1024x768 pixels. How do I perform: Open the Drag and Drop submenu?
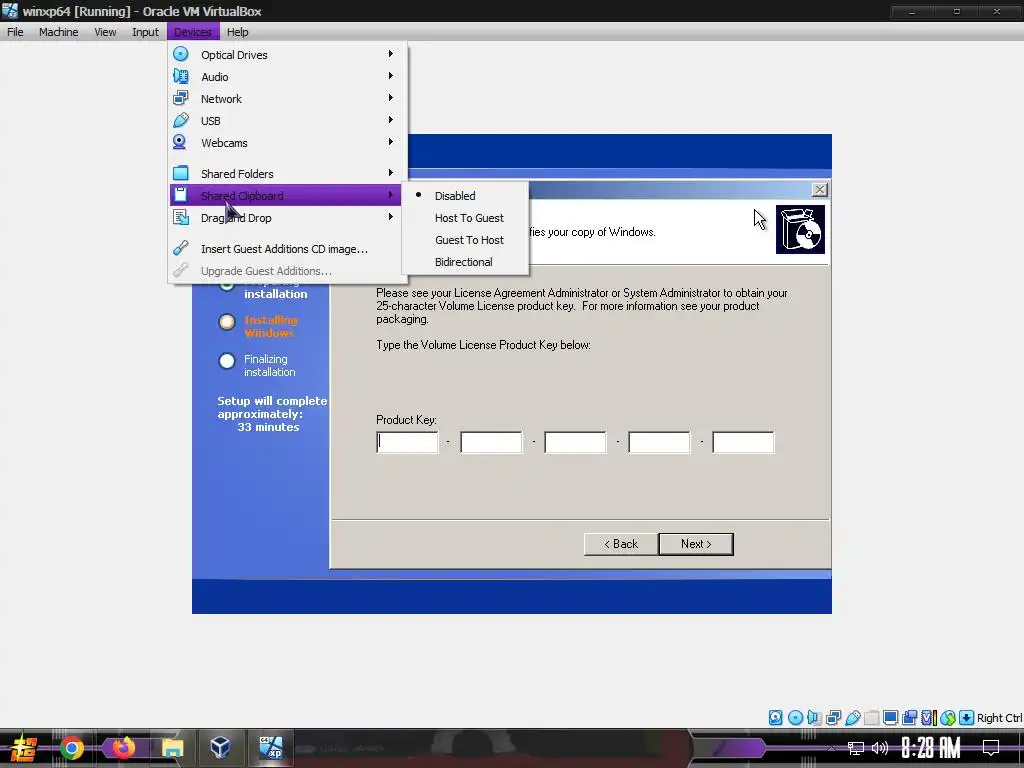click(x=287, y=217)
